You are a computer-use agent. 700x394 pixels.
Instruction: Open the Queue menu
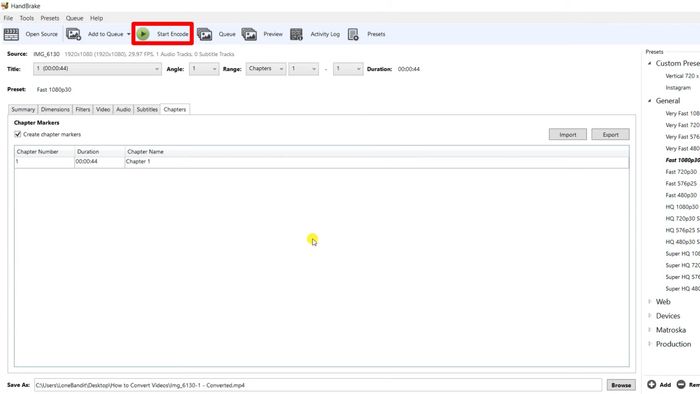pyautogui.click(x=75, y=18)
